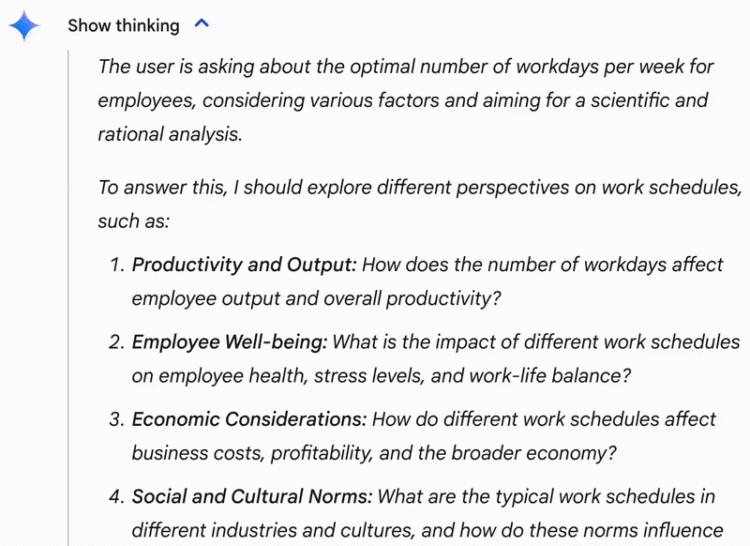Click 'To answer this' paragraph start

(162, 187)
